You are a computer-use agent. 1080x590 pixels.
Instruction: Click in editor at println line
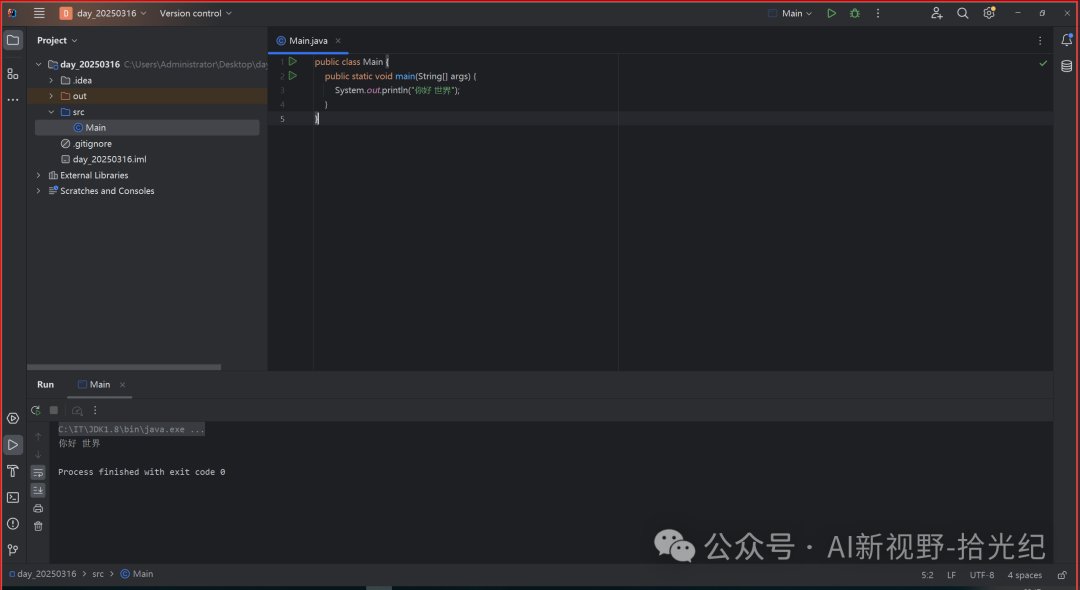click(x=397, y=90)
